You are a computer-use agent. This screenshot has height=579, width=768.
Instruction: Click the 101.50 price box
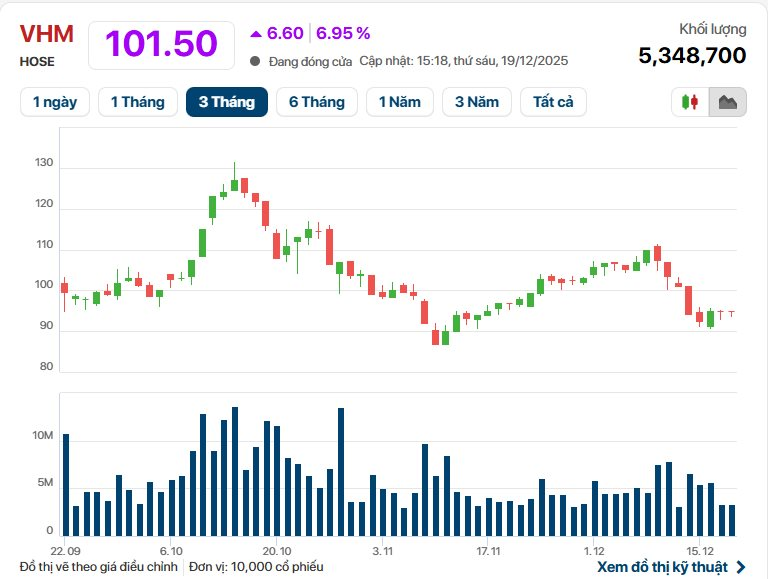161,44
